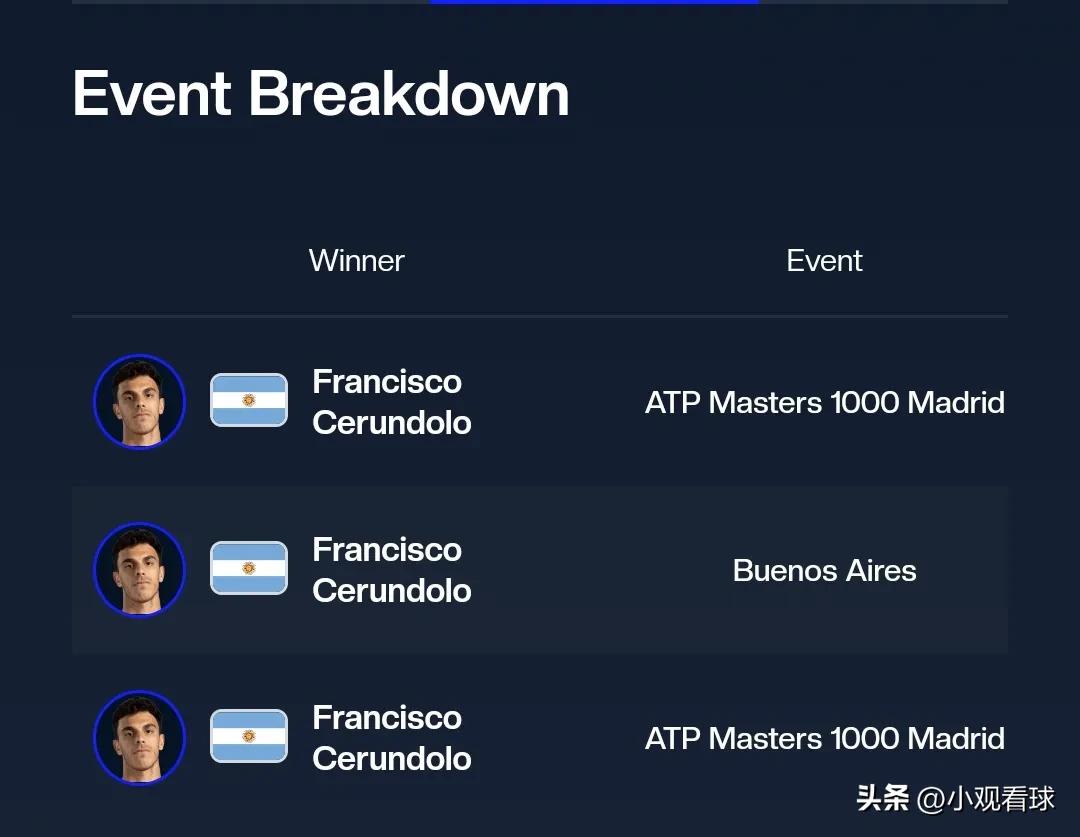Select the Argentina flag in the Buenos Aires row
The image size is (1080, 837).
point(249,568)
